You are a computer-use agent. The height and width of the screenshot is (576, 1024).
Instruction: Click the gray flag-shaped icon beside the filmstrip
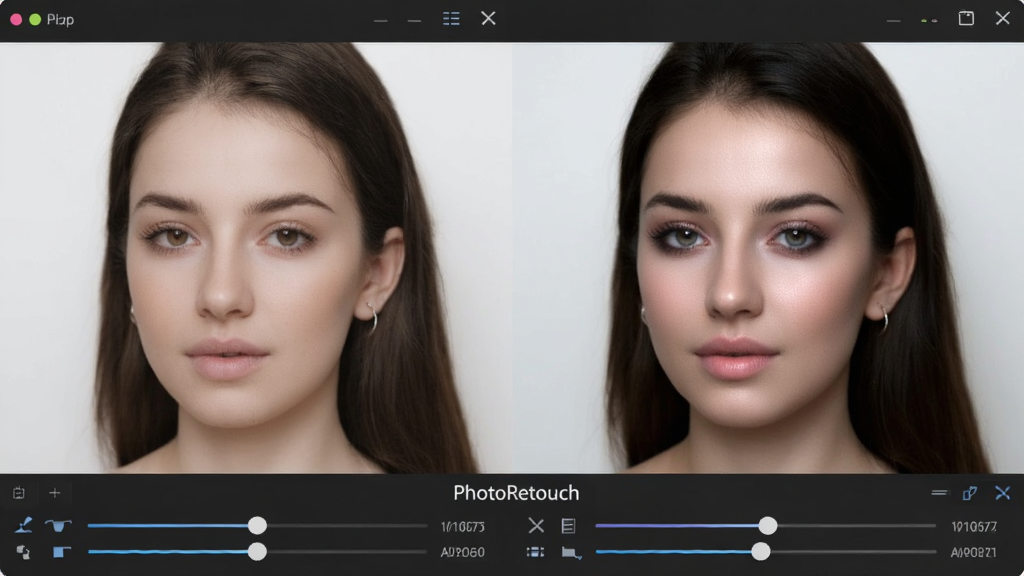(571, 553)
